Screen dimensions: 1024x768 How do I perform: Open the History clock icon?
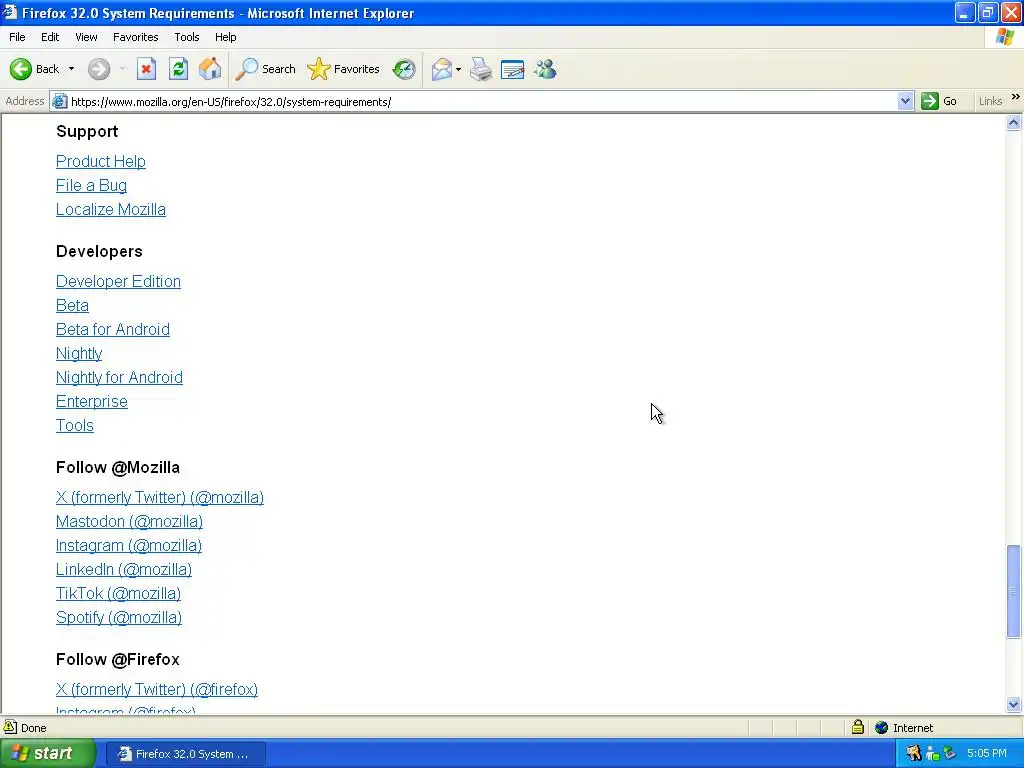click(x=404, y=69)
